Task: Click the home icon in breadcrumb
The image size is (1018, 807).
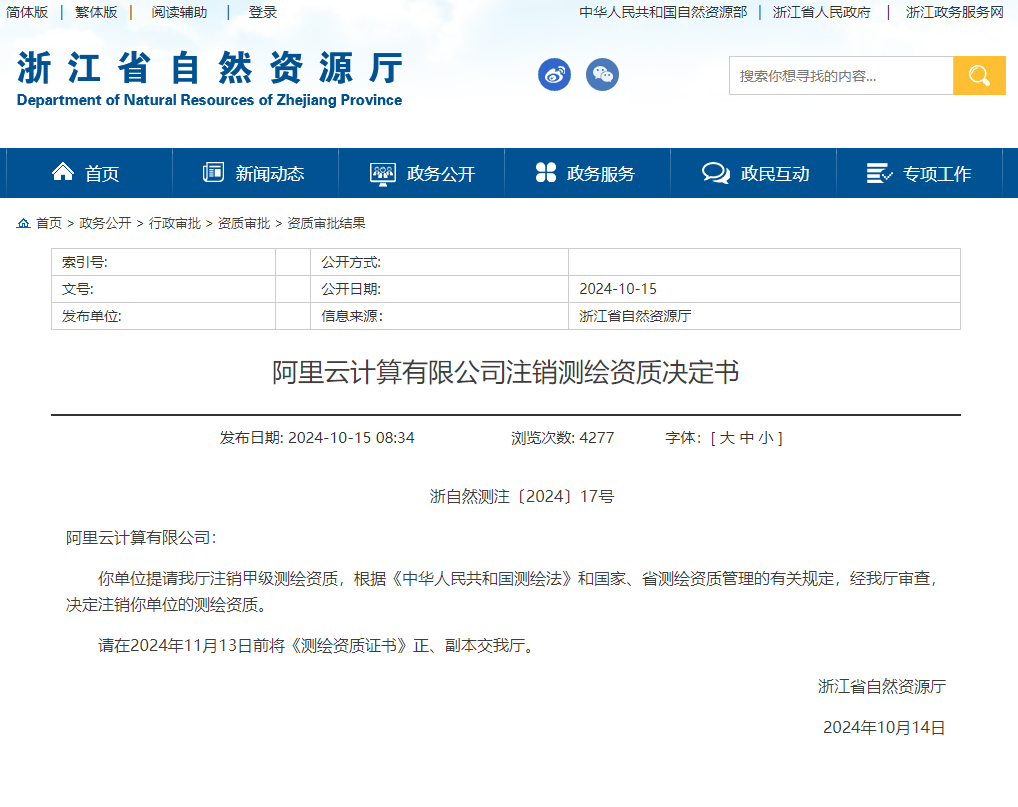Action: 23,223
